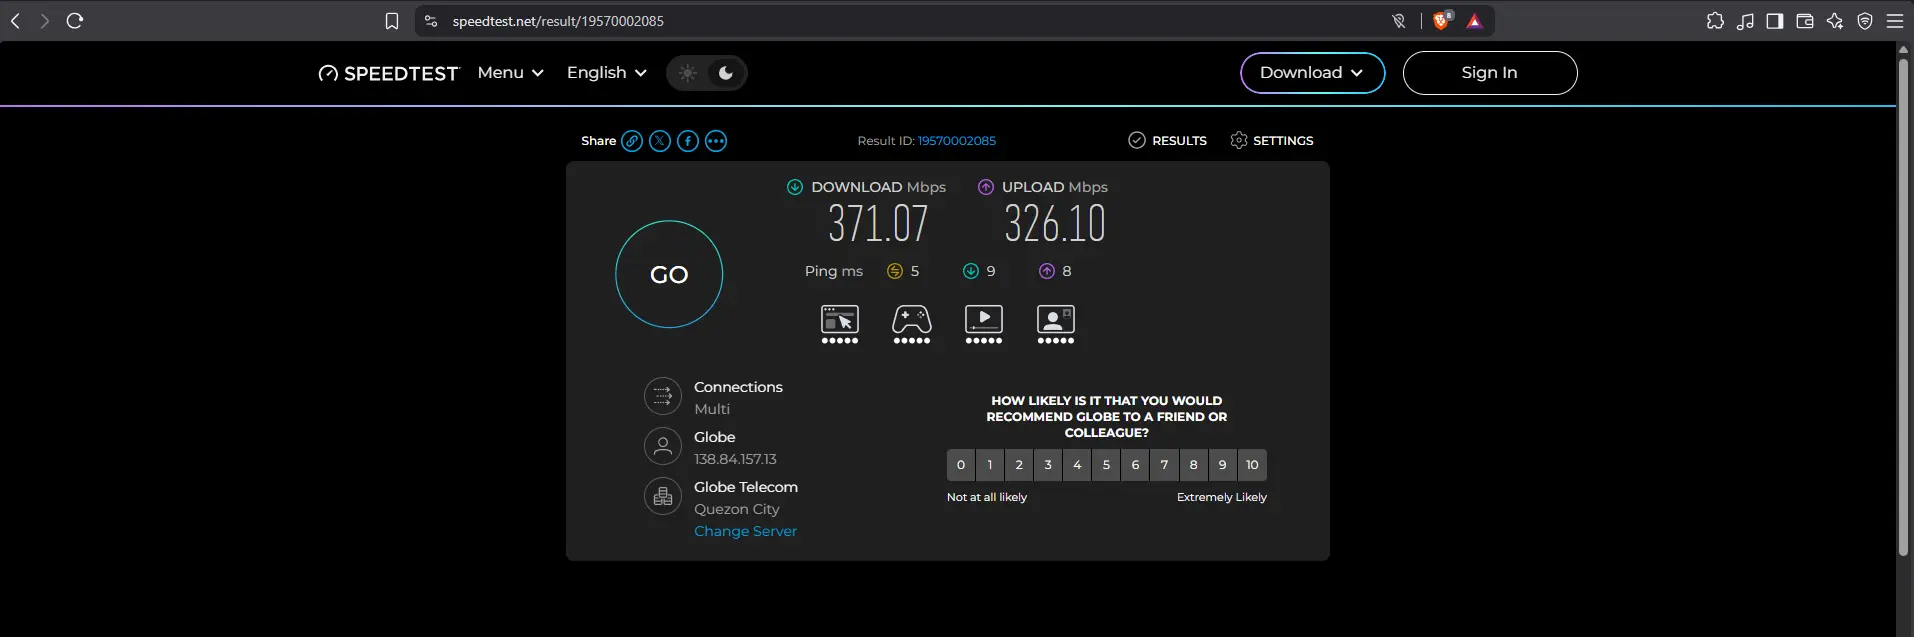Click the download latency icon near 9
The image size is (1914, 637).
click(971, 271)
